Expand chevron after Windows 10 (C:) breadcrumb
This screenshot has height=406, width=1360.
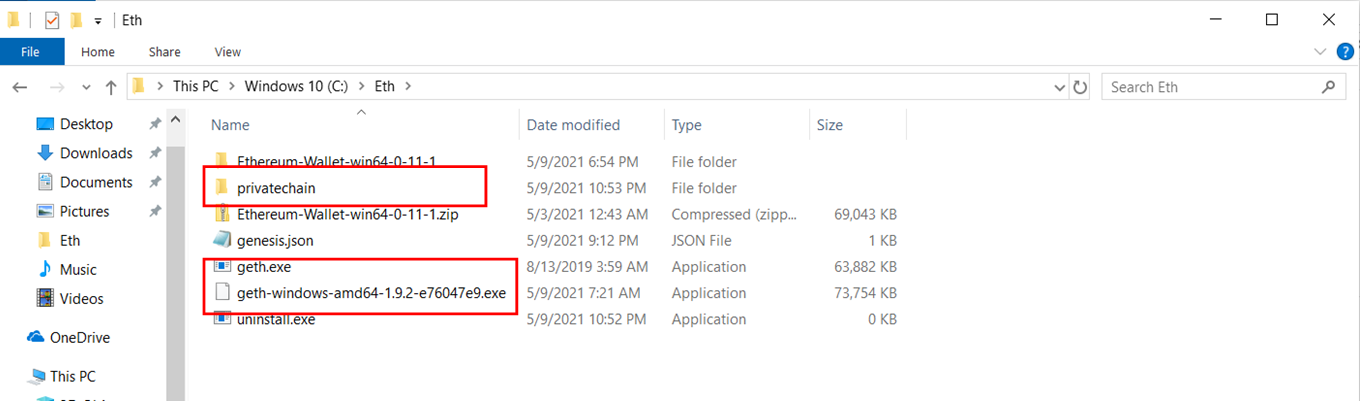(x=361, y=87)
